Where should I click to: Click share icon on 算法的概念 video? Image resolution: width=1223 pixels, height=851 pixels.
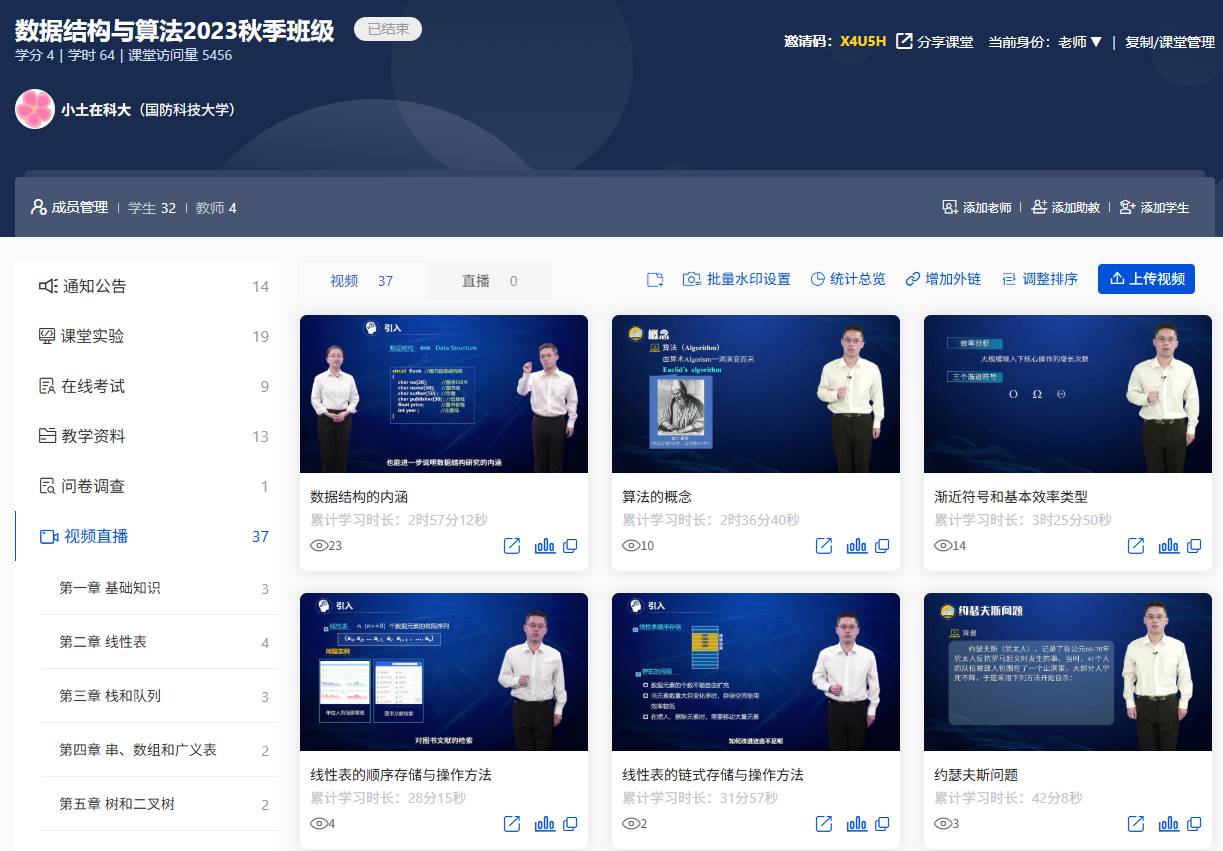[824, 546]
